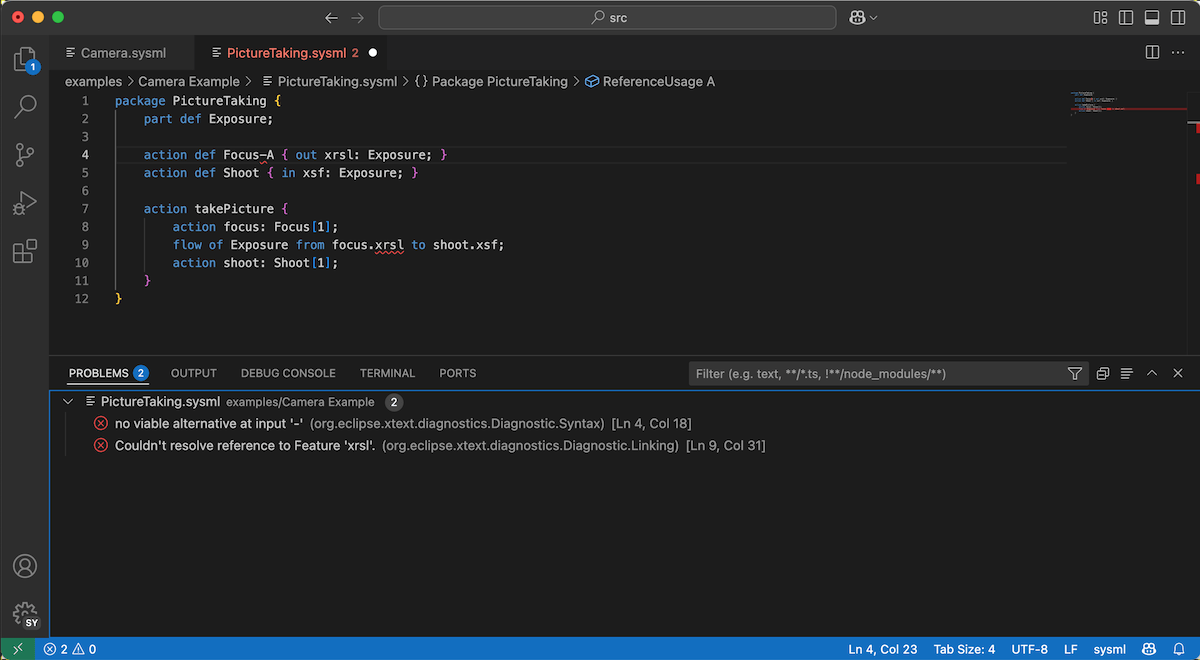Toggle the primary side bar
Image resolution: width=1200 pixels, height=660 pixels.
click(x=1127, y=18)
